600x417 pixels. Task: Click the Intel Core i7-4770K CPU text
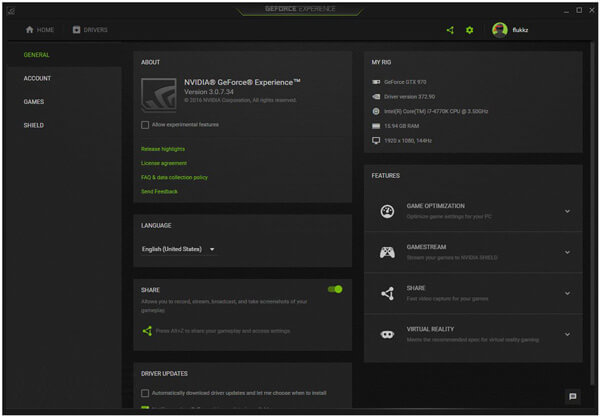pos(436,111)
